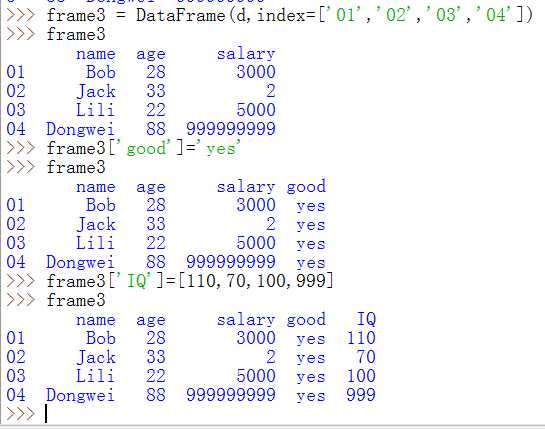This screenshot has width=545, height=429.
Task: Click 'Bob' in the first three-column output
Action: point(101,72)
